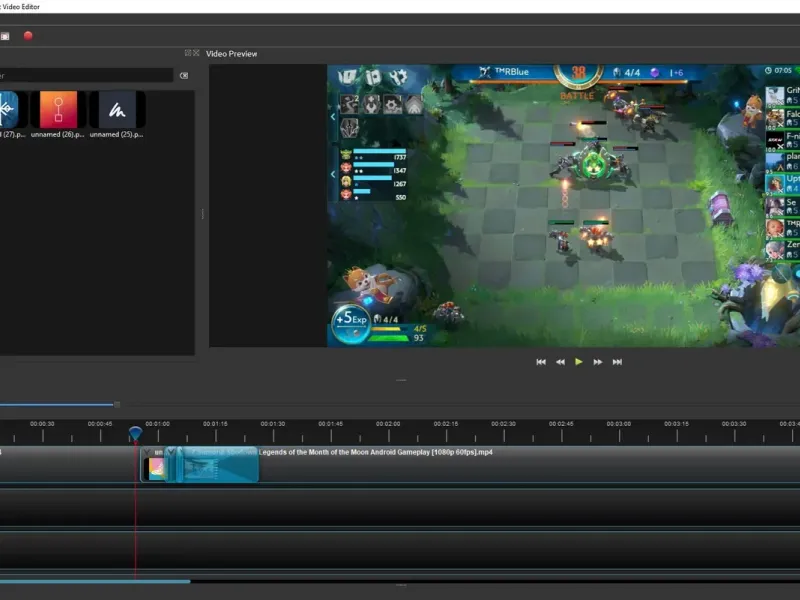Undock the project files panel

(187, 53)
